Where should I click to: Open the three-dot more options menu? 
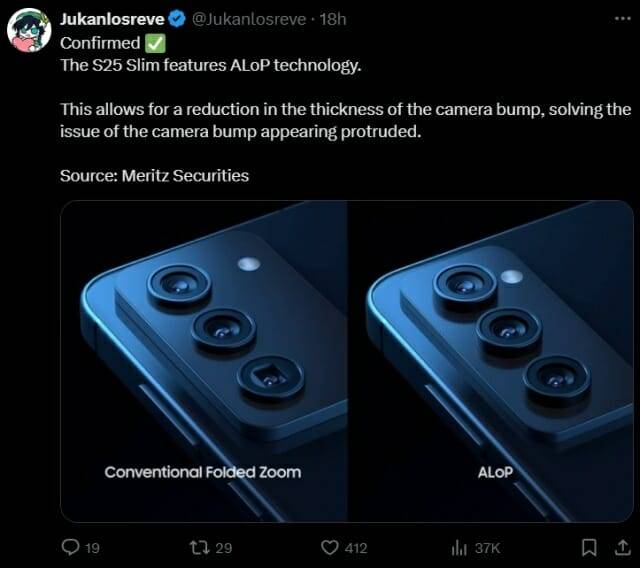tap(622, 18)
